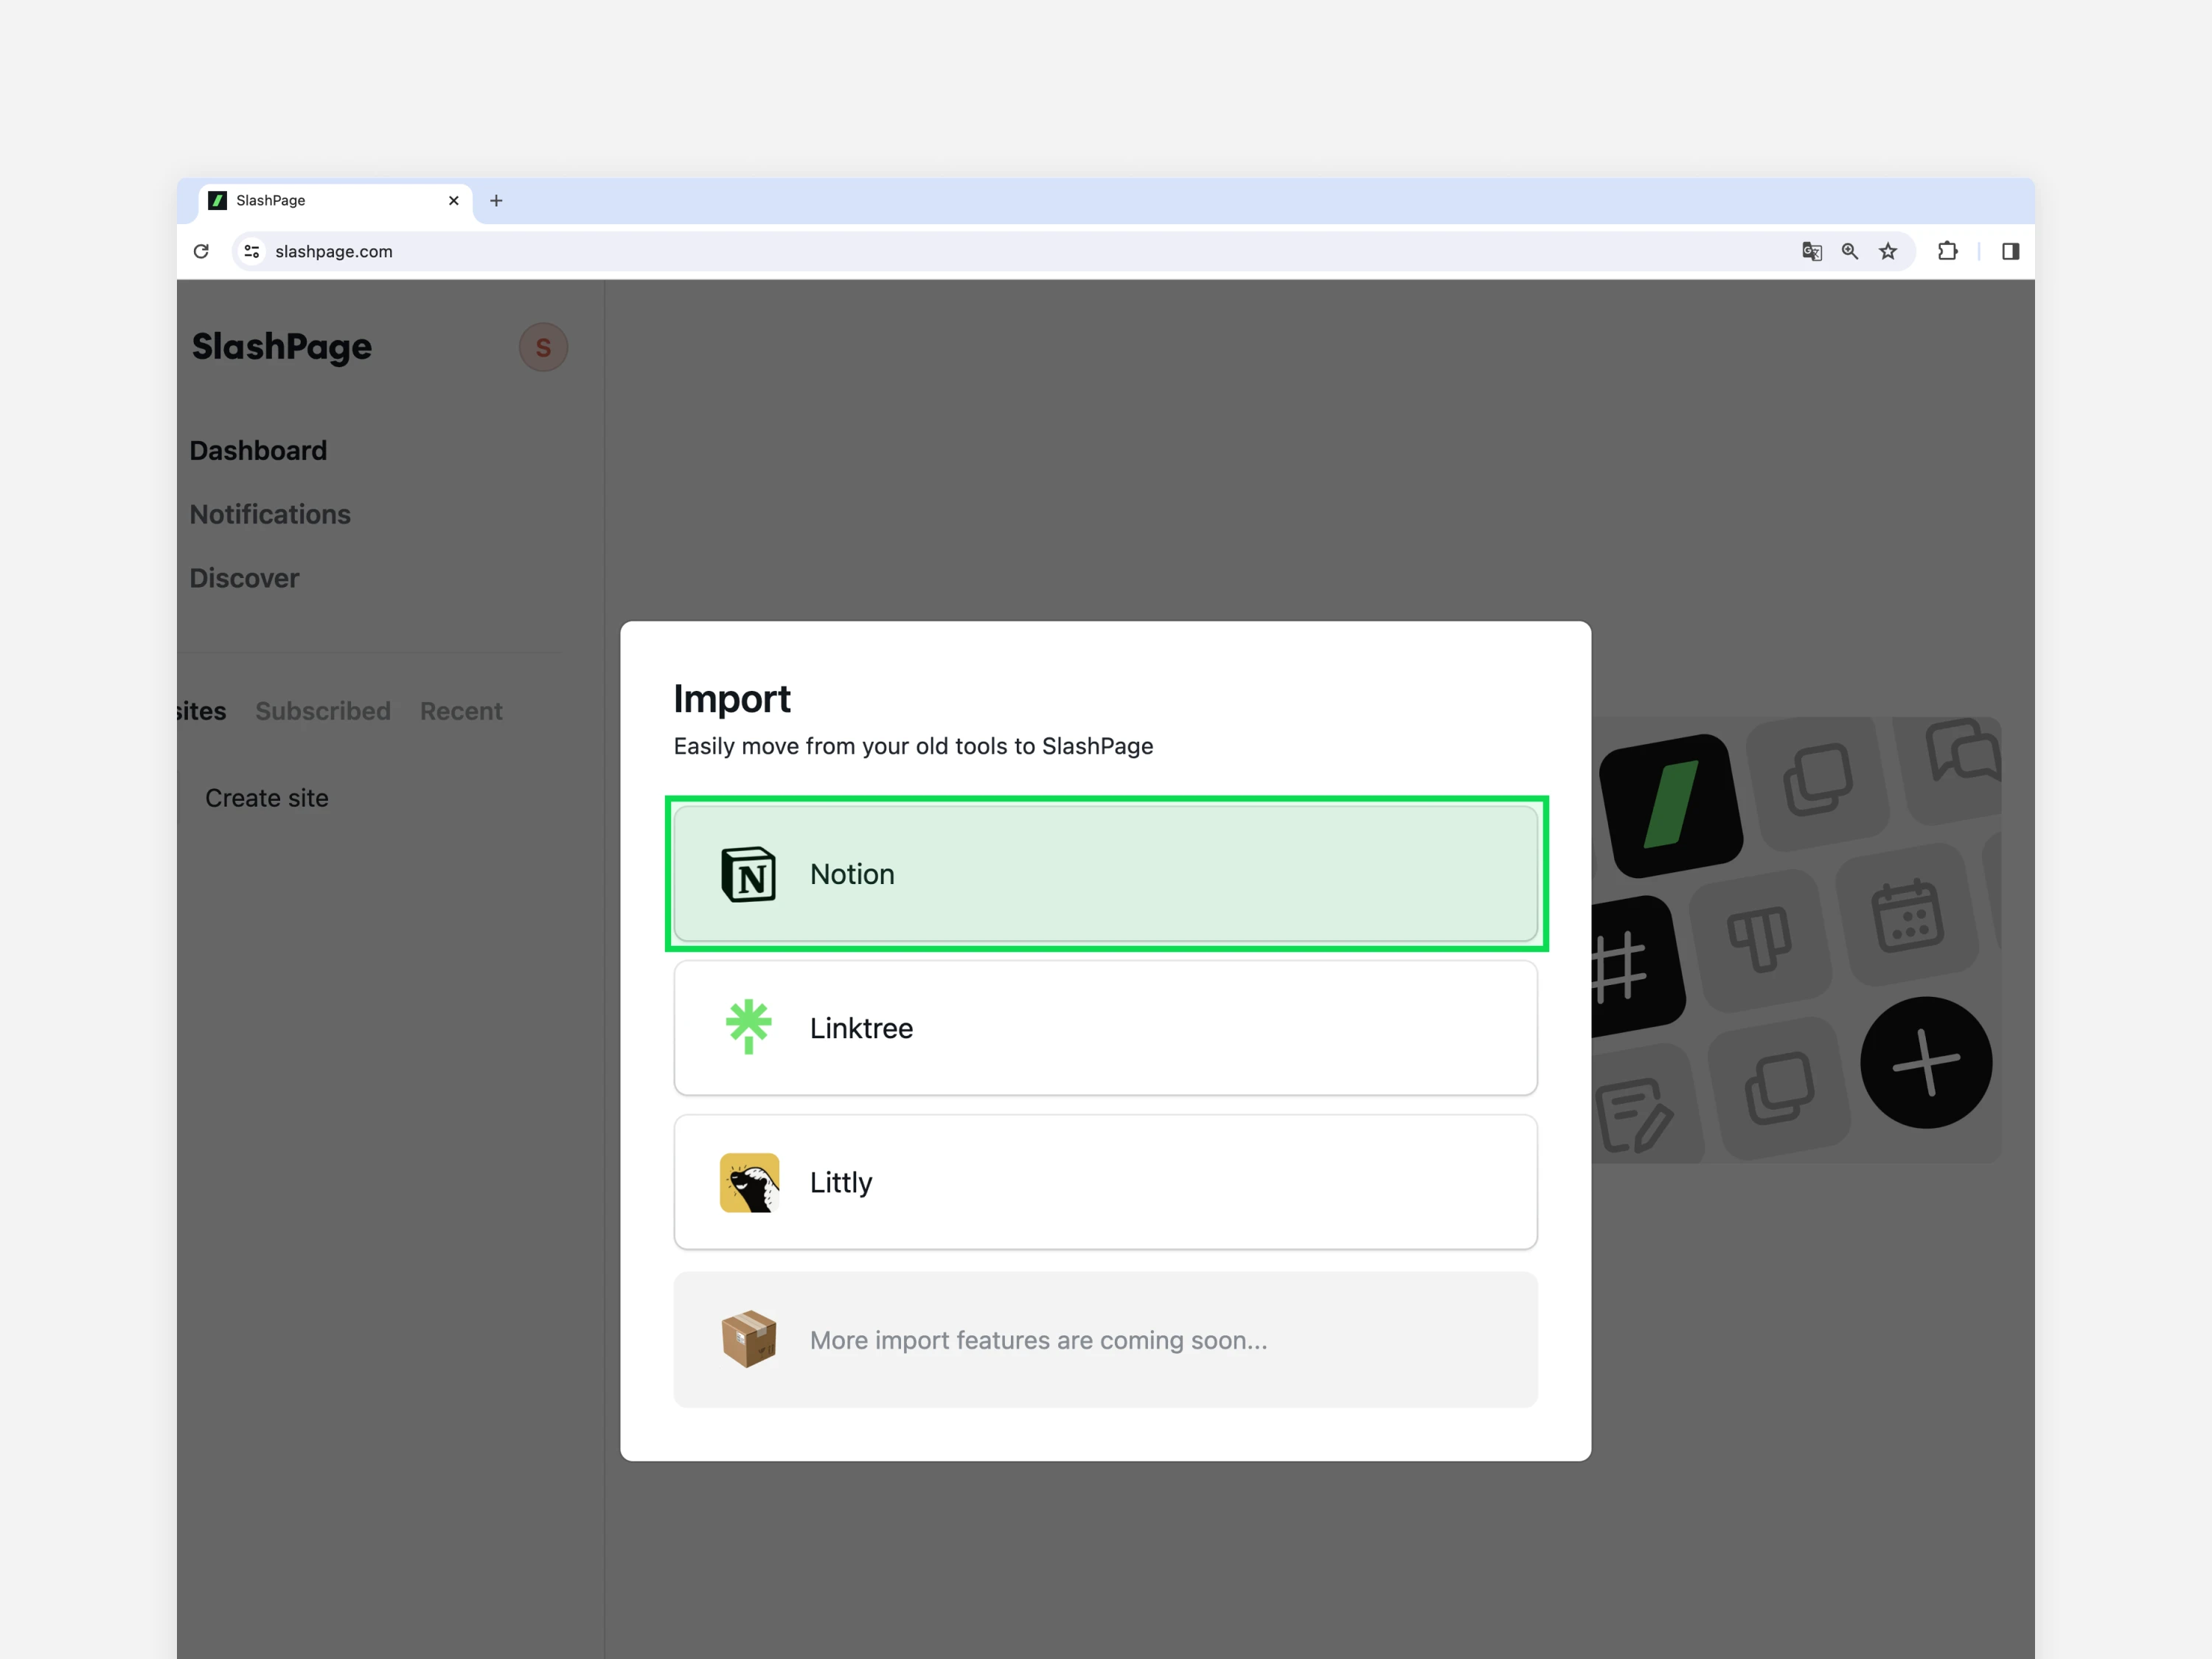Viewport: 2212px width, 1659px height.
Task: Toggle the browser side panel icon
Action: pyautogui.click(x=2011, y=251)
